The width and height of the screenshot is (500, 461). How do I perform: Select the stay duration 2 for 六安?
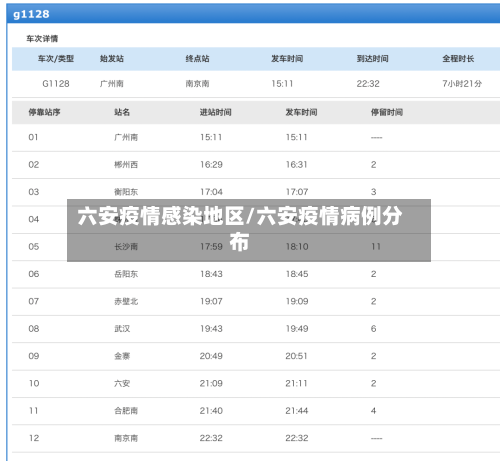click(x=374, y=383)
